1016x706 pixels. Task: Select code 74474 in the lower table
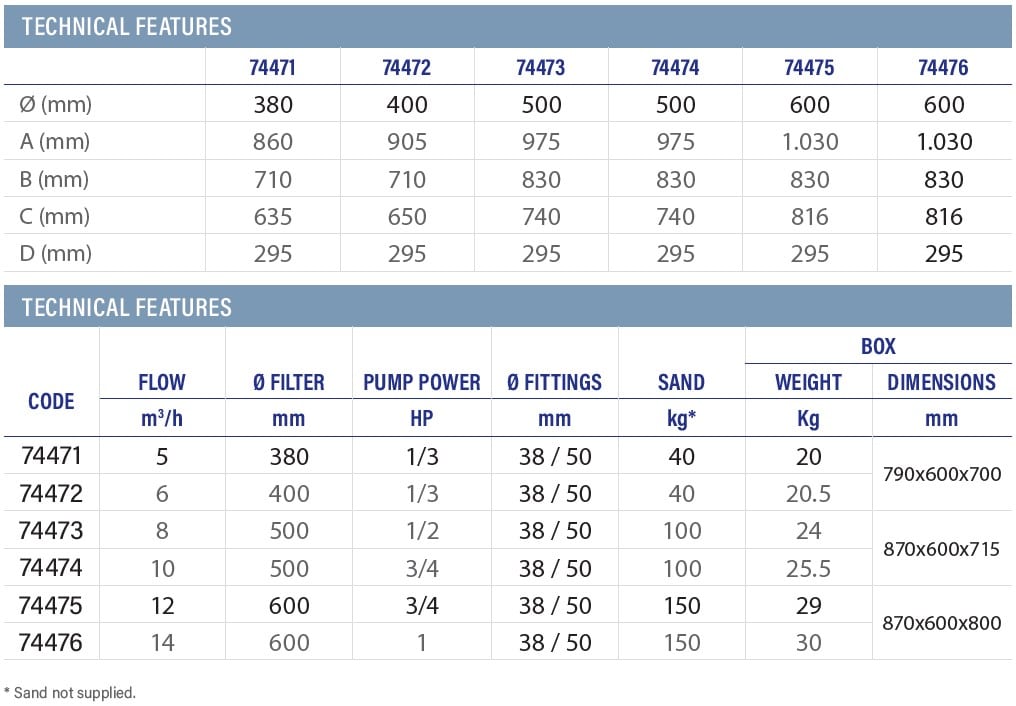51,568
